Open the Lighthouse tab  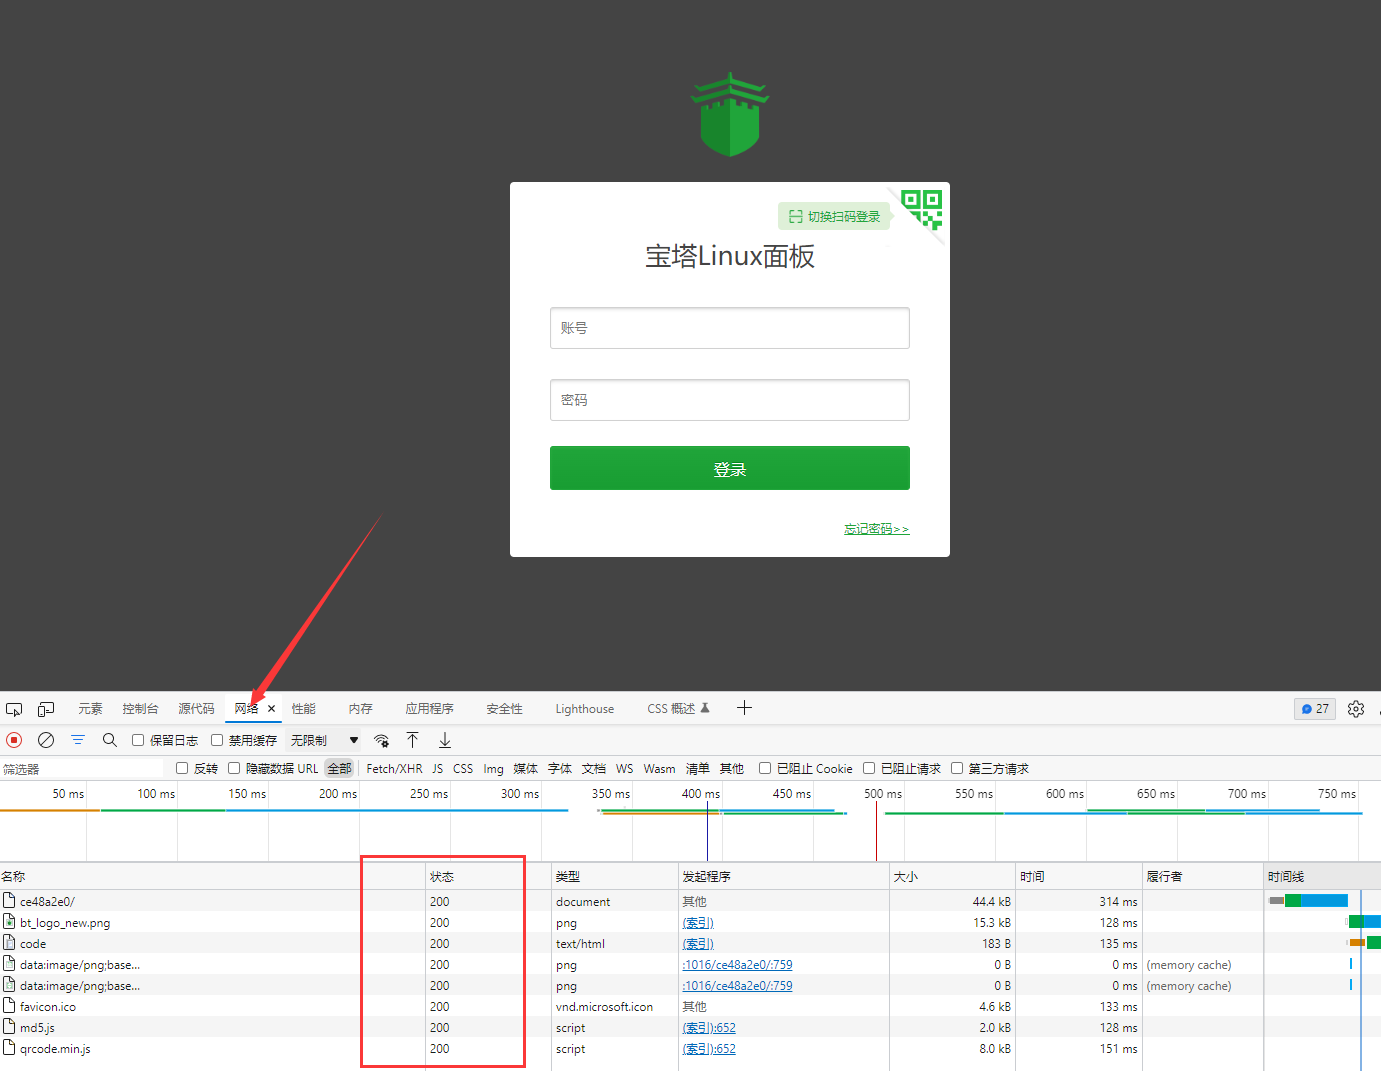(585, 709)
